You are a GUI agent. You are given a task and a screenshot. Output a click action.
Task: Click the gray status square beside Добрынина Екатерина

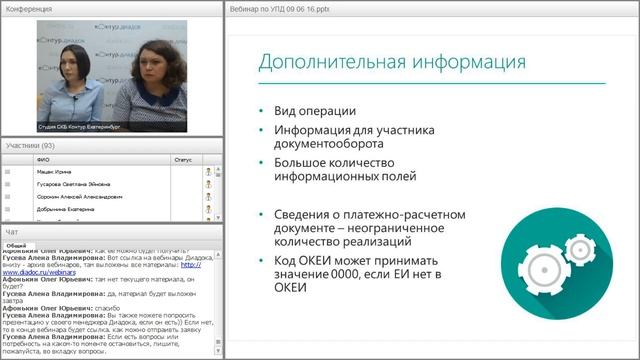(x=7, y=209)
